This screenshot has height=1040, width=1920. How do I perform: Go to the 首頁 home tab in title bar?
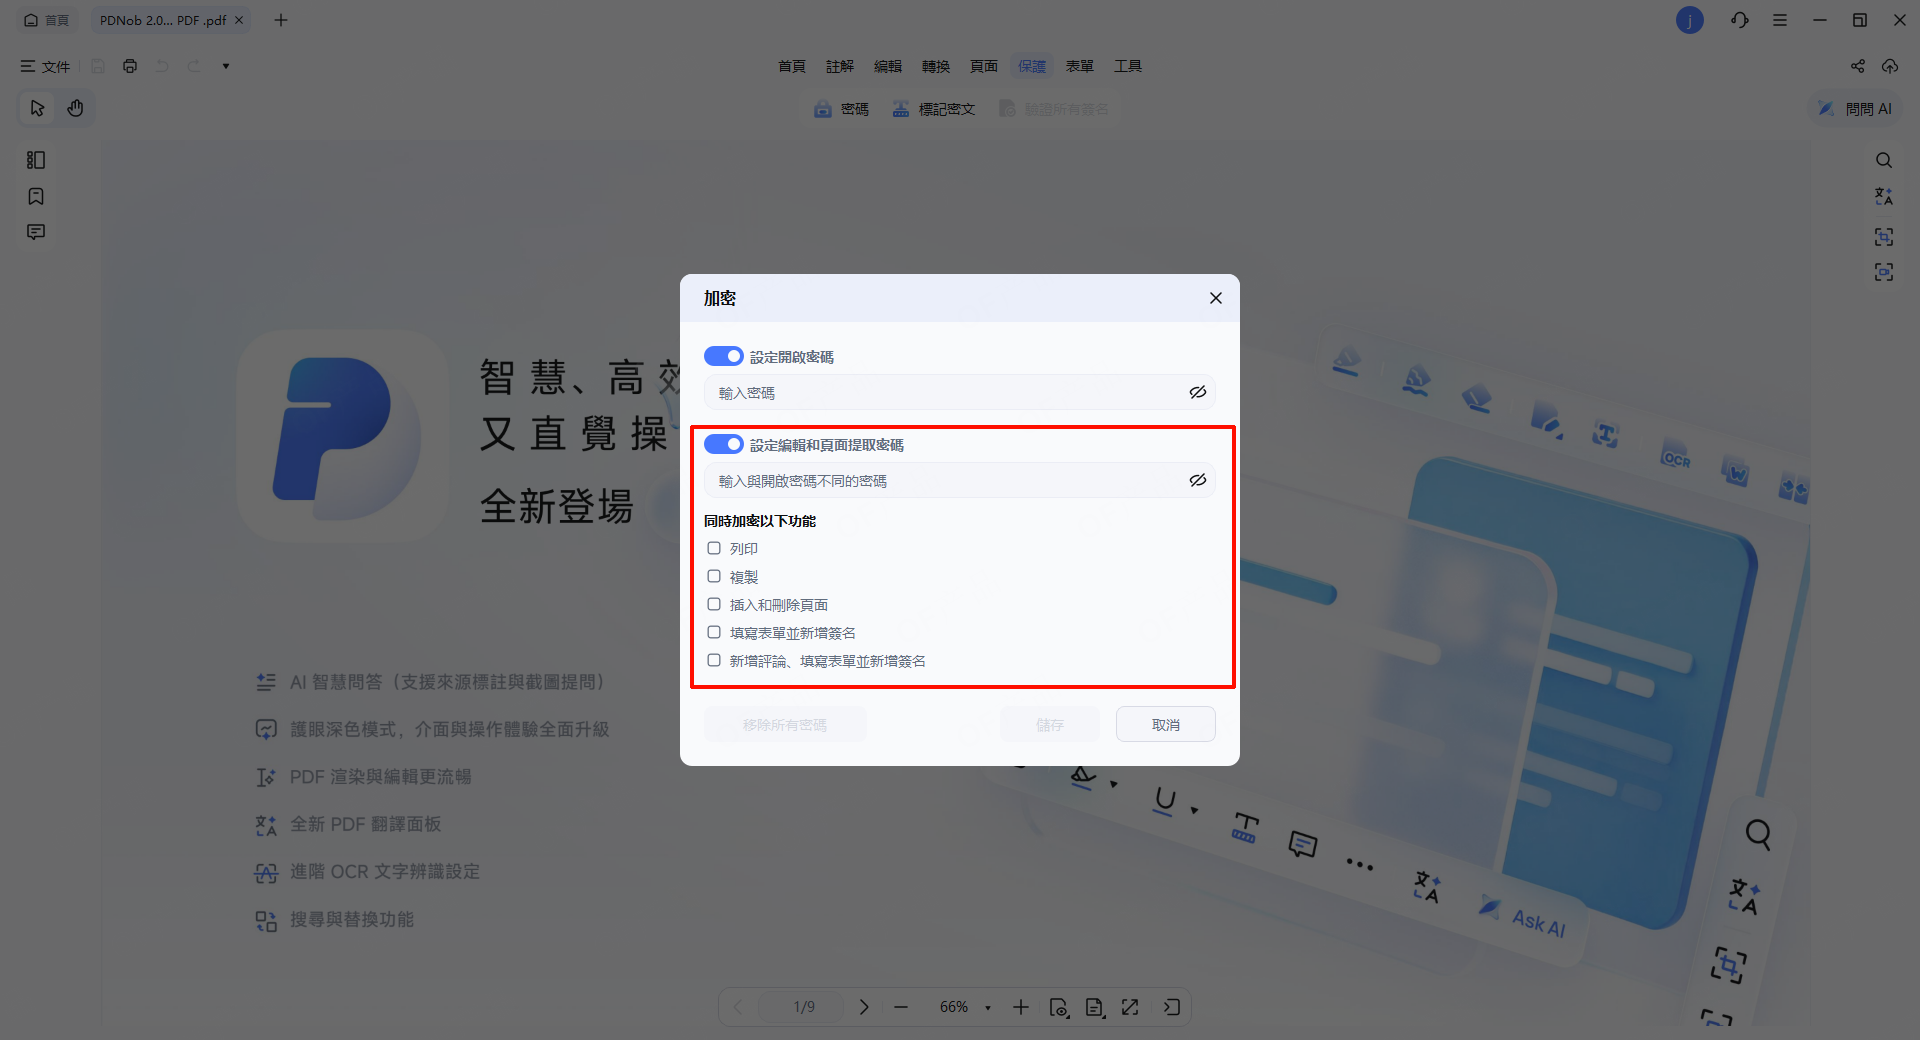(x=46, y=20)
